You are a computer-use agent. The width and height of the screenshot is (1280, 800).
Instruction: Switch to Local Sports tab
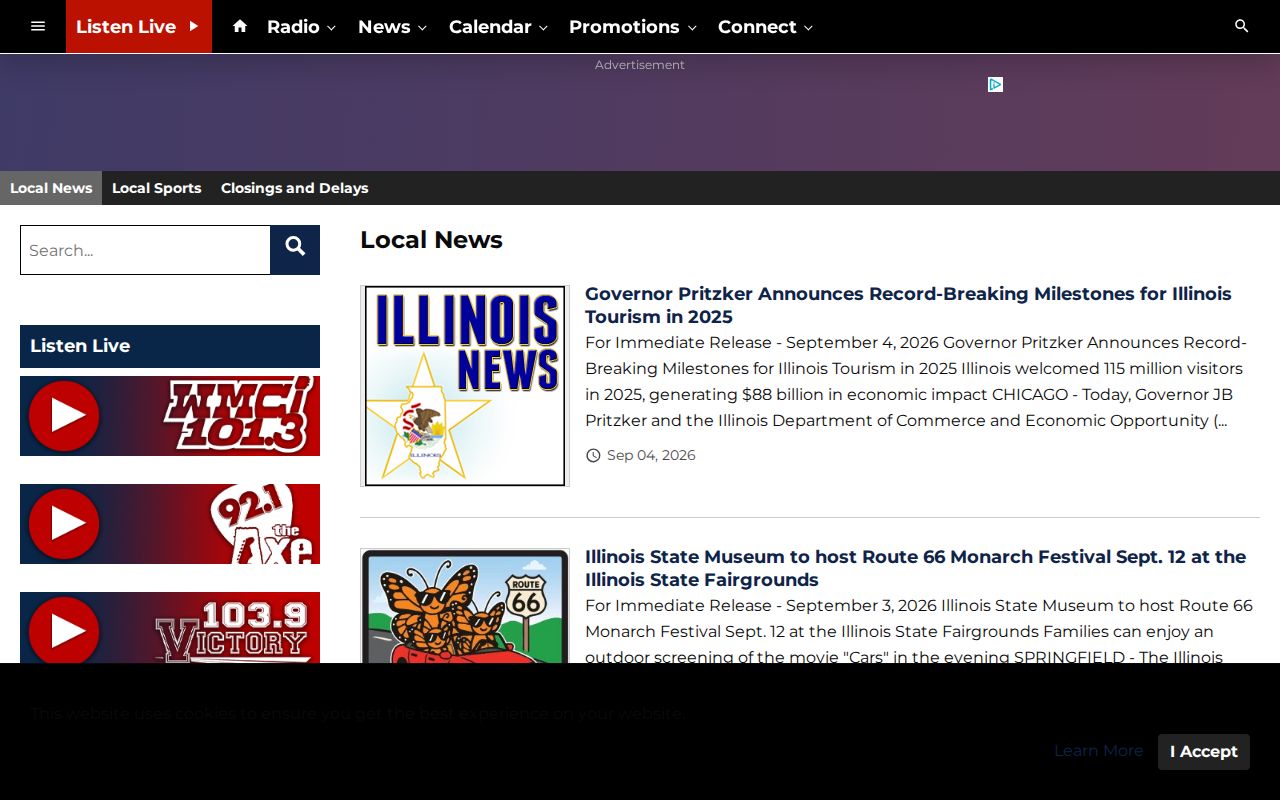click(x=156, y=188)
